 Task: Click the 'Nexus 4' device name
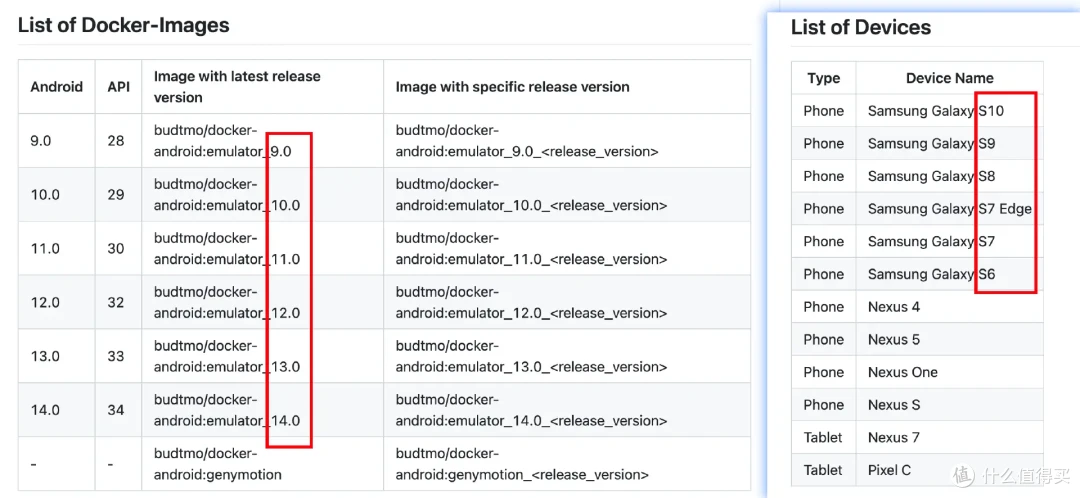pyautogui.click(x=893, y=307)
